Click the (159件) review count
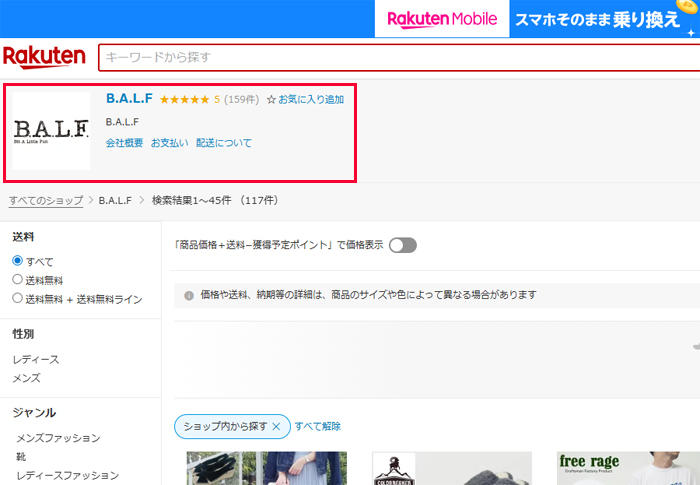 tap(242, 100)
